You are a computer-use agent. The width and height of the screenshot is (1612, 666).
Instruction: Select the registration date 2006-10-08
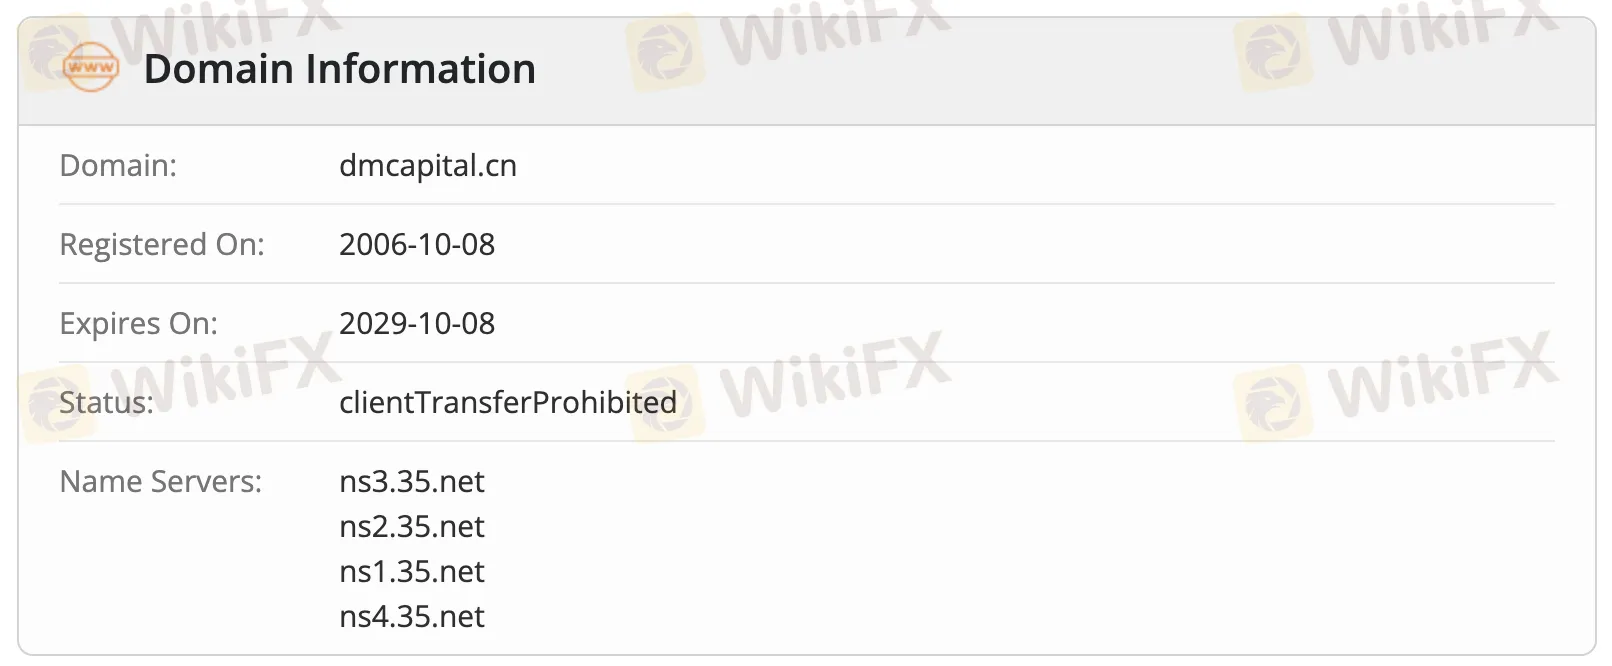(417, 244)
